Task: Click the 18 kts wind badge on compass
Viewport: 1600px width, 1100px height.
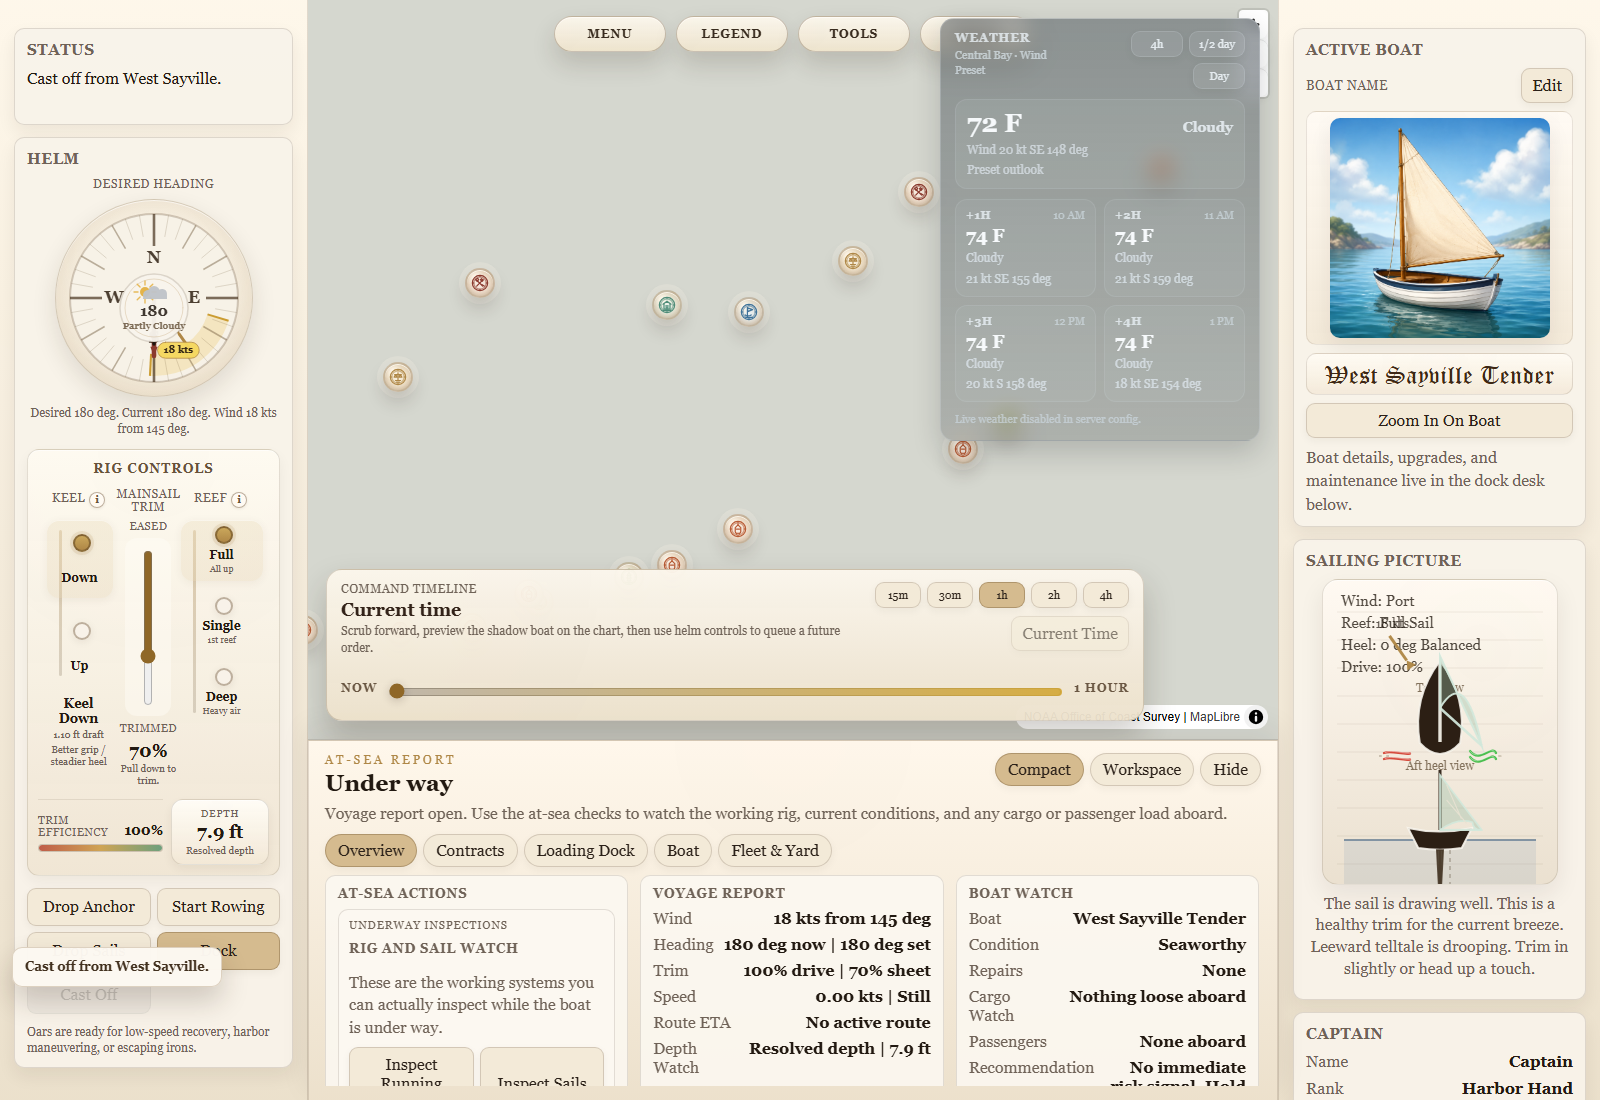Action: [178, 350]
